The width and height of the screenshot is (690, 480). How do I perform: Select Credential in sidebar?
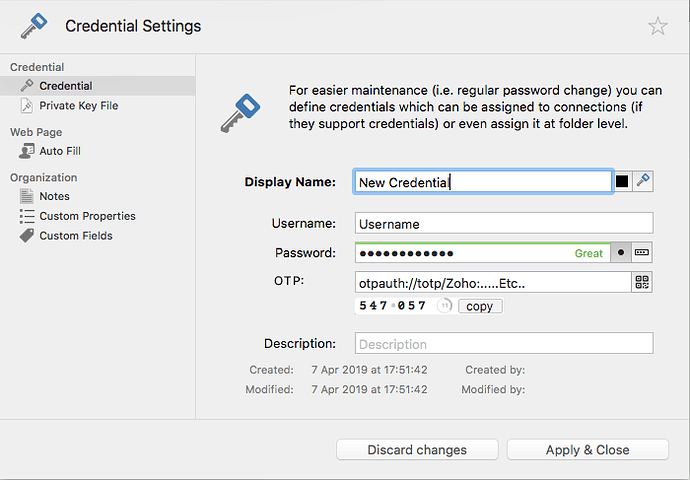(66, 86)
